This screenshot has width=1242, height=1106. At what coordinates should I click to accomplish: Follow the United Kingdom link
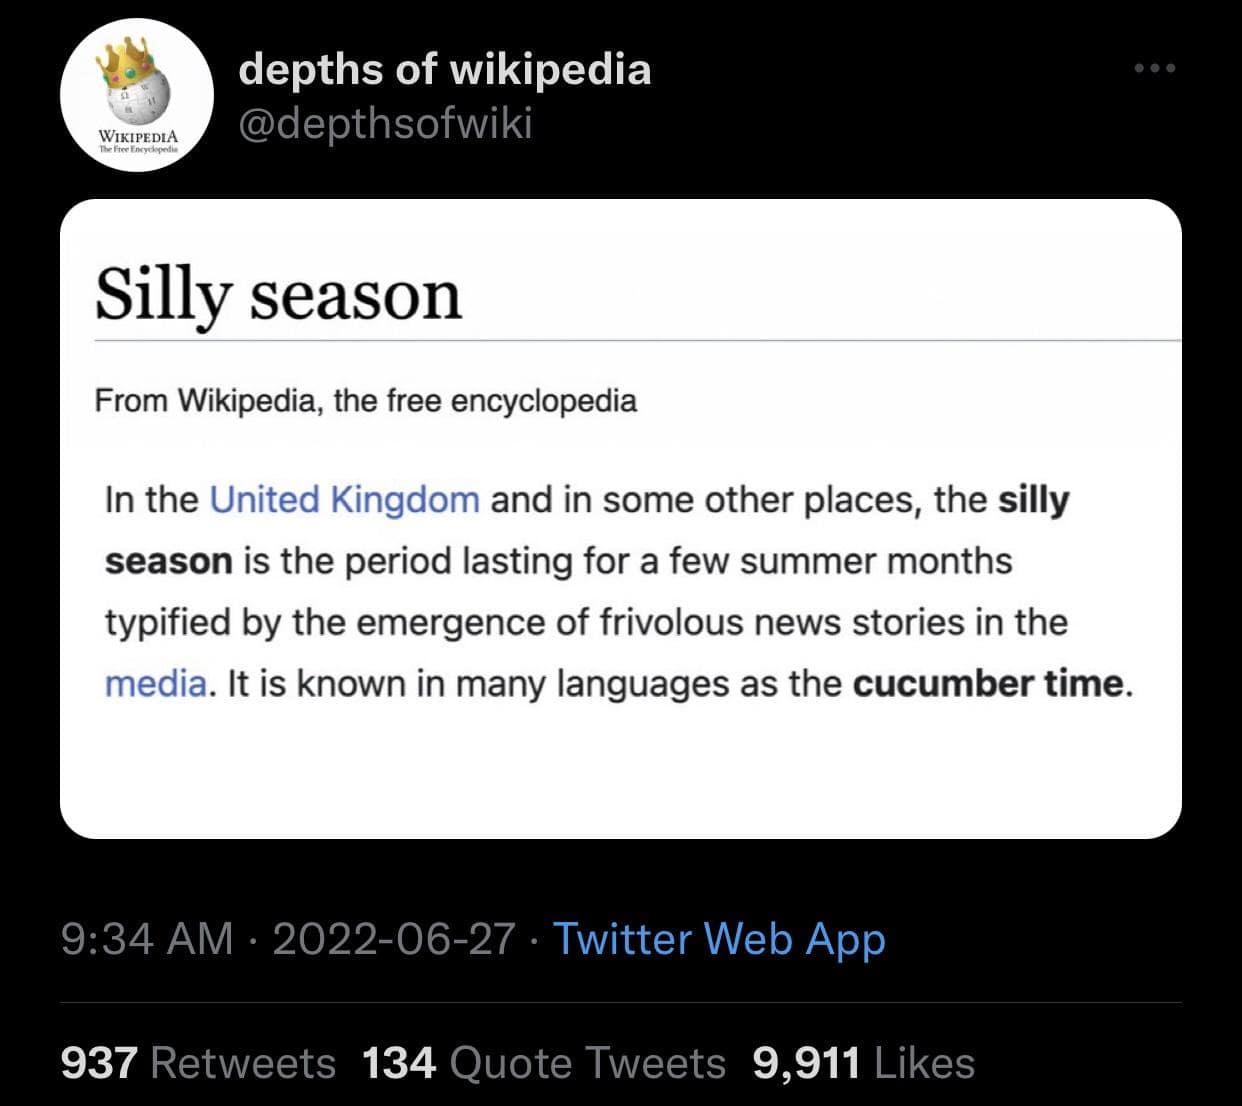click(x=344, y=499)
